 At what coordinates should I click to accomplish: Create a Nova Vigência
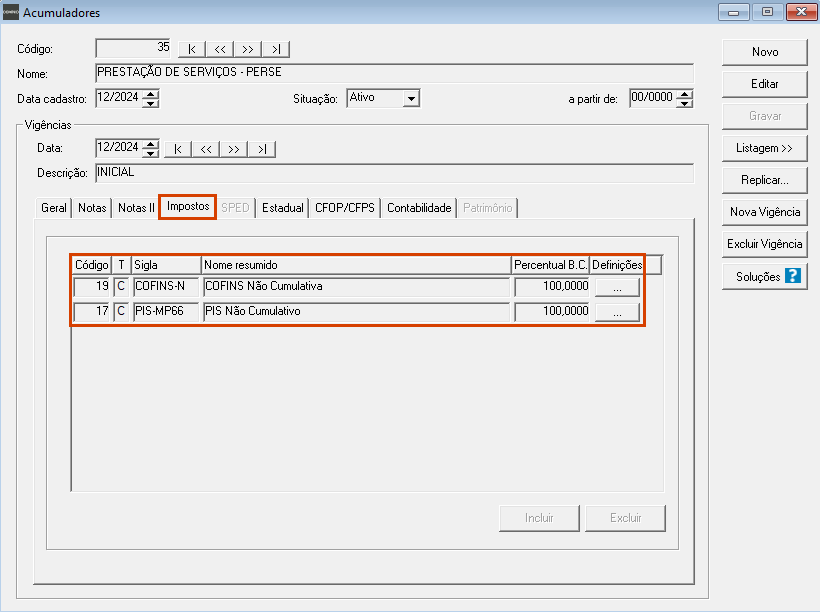click(x=765, y=212)
